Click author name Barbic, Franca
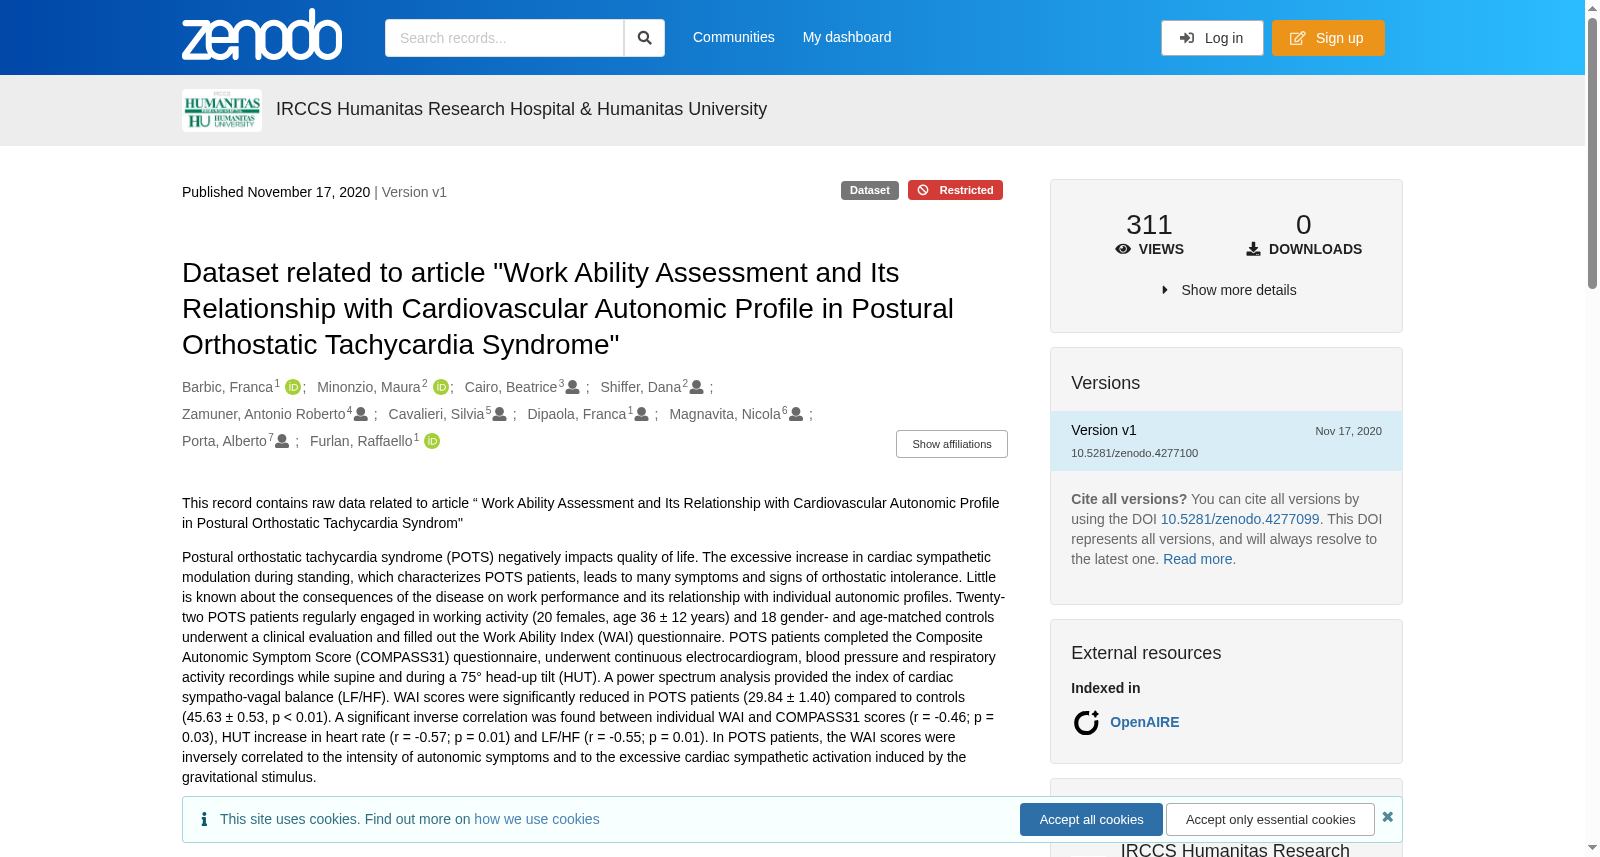This screenshot has height=857, width=1600. pos(228,387)
